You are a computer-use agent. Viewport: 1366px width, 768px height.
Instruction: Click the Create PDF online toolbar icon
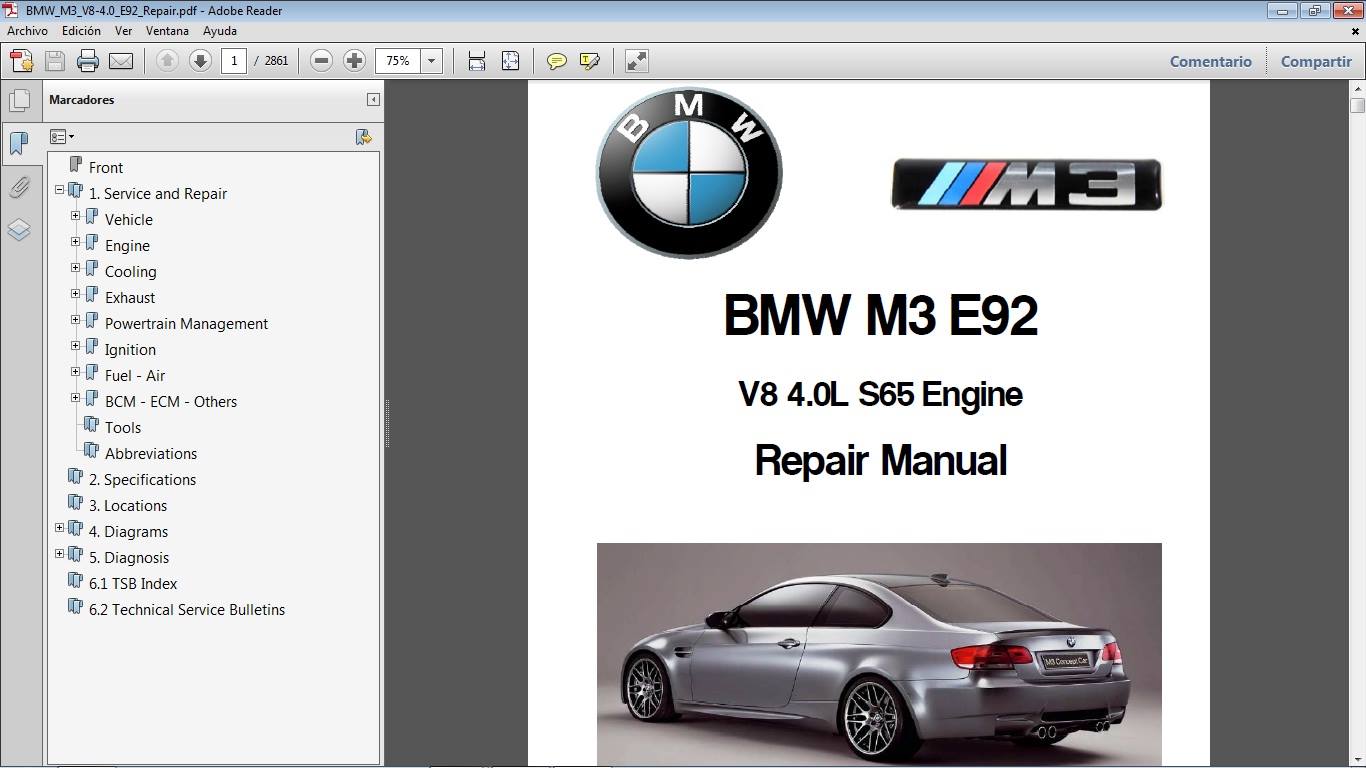(x=22, y=61)
